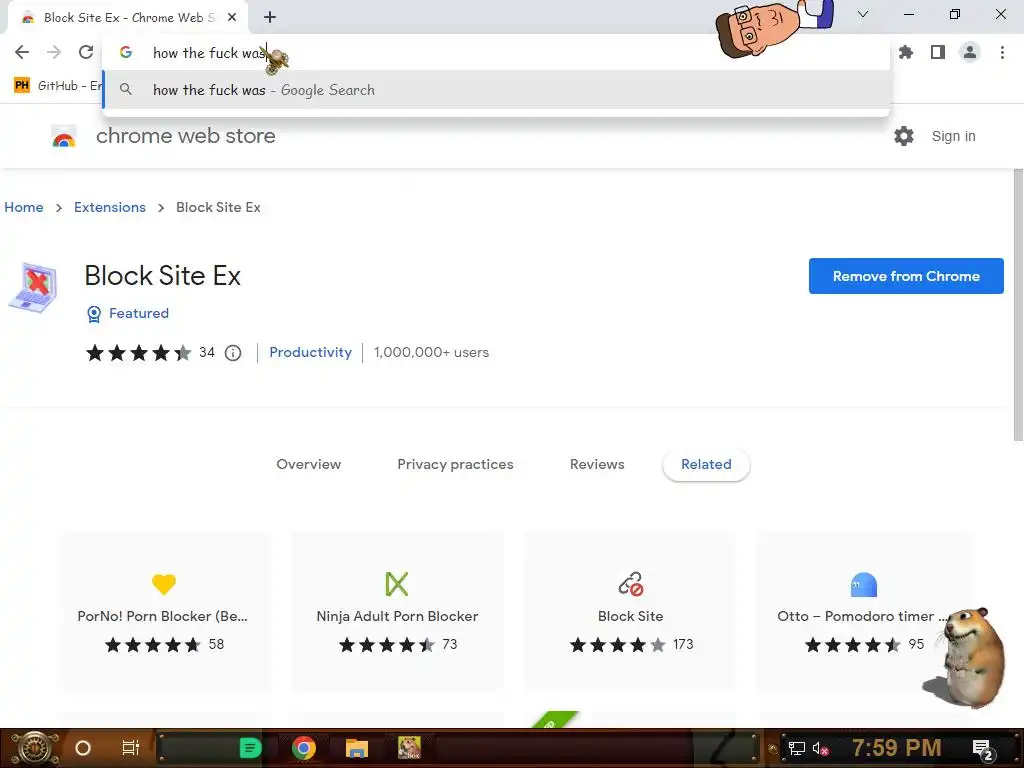The image size is (1024, 768).
Task: Open the Otto Pomodoro timer card
Action: point(863,611)
